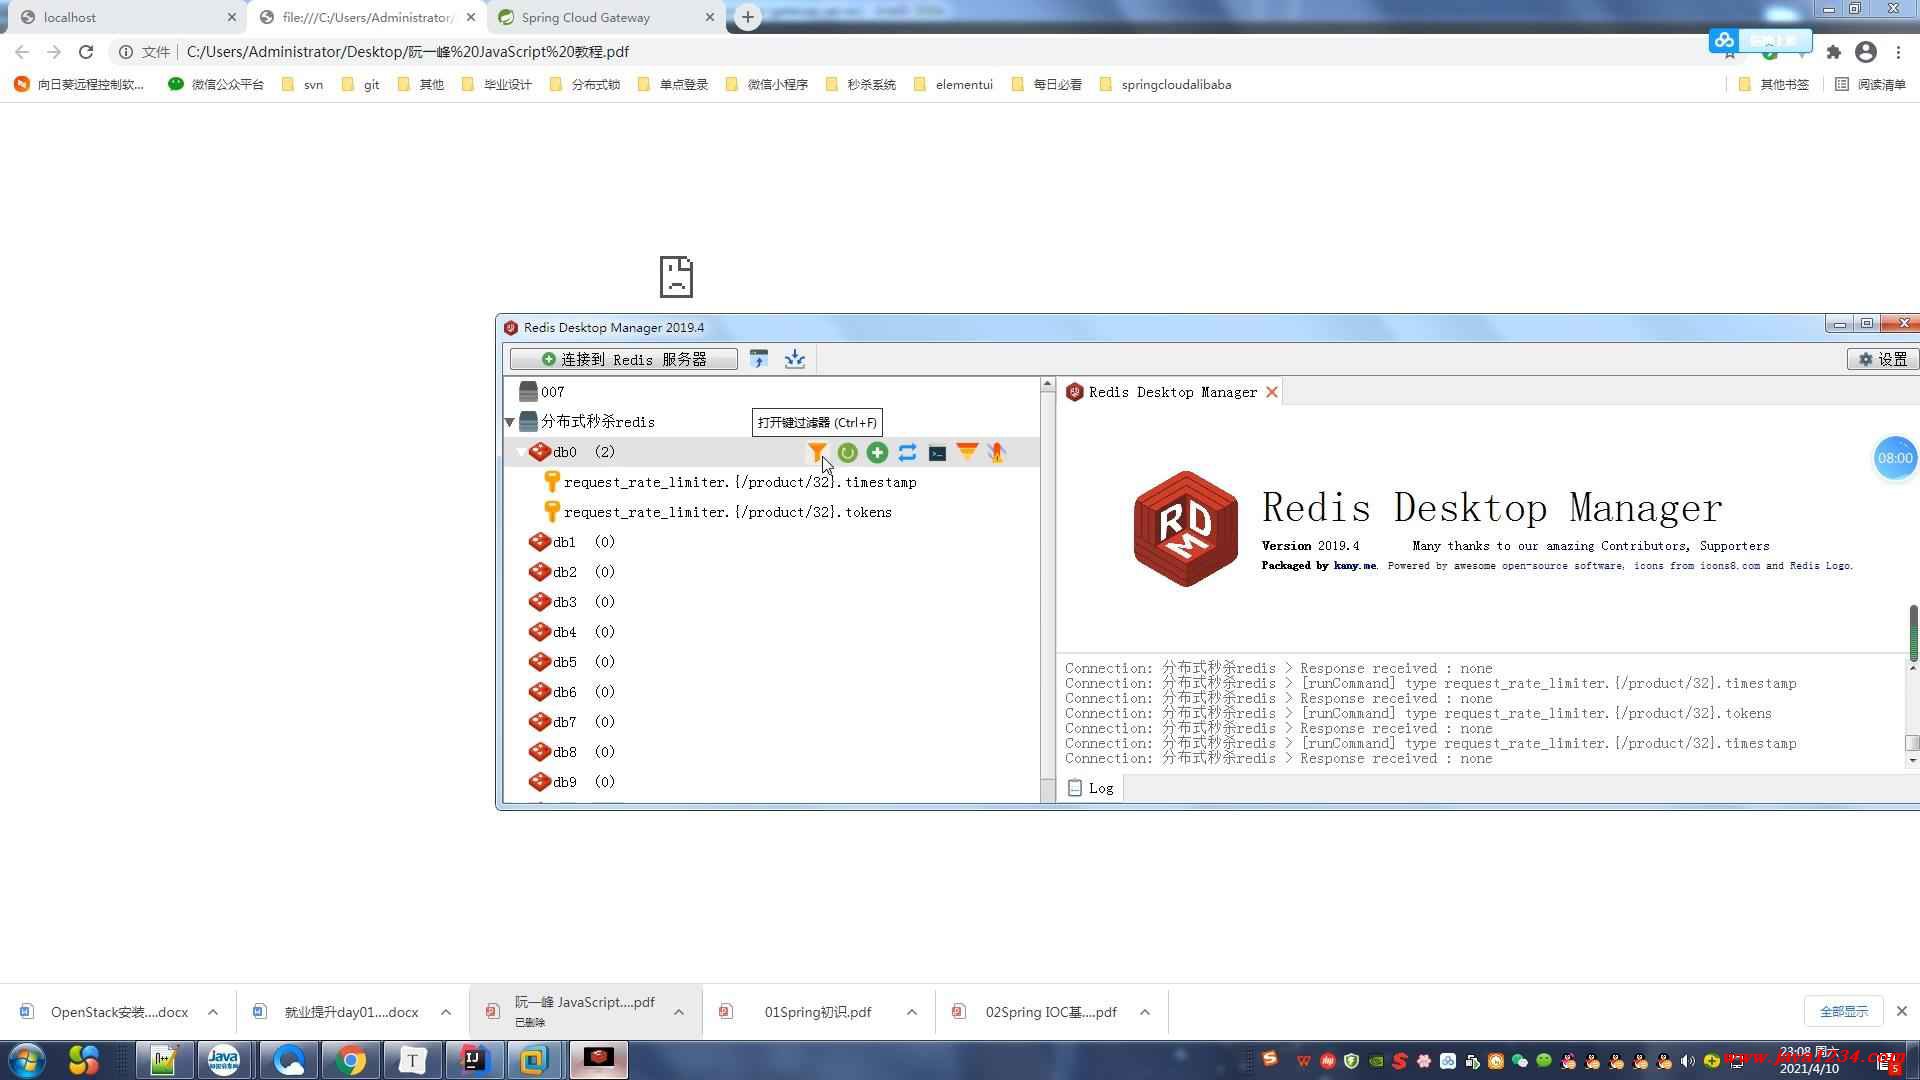Image resolution: width=1920 pixels, height=1080 pixels.
Task: Click the orange striped filter icon on db0
Action: click(x=967, y=452)
